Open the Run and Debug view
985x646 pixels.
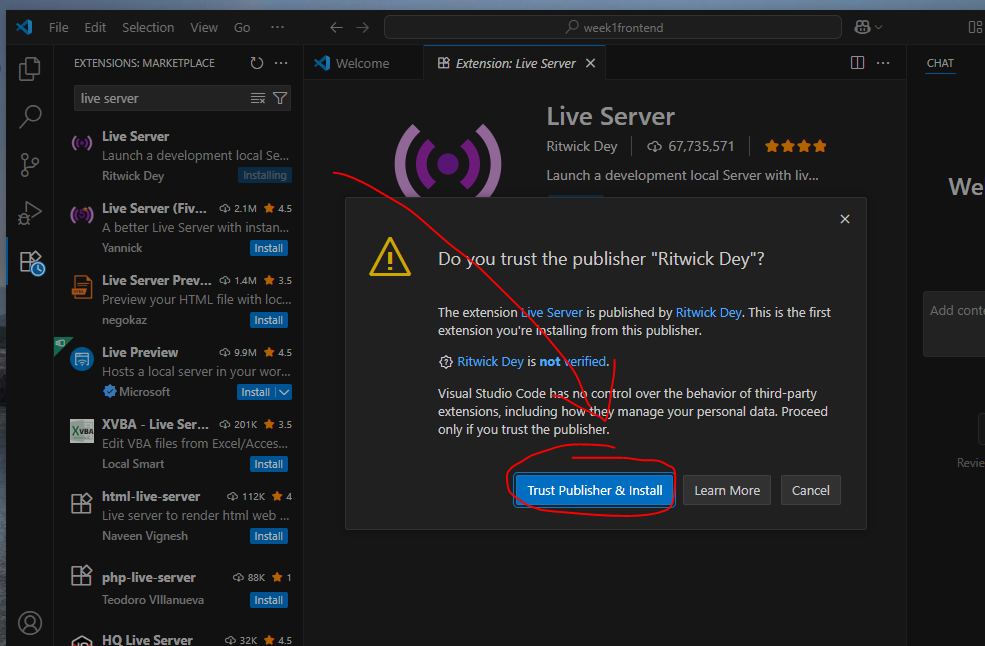[30, 213]
